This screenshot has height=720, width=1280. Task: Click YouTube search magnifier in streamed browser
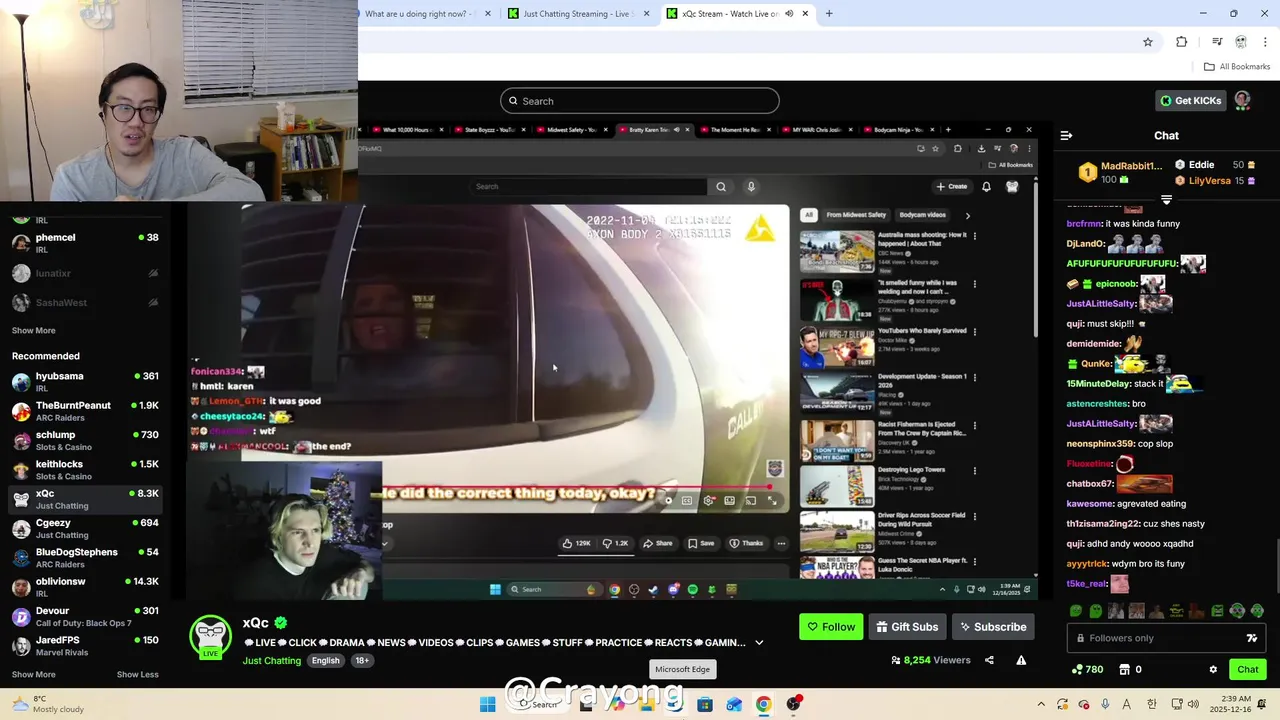pos(721,186)
